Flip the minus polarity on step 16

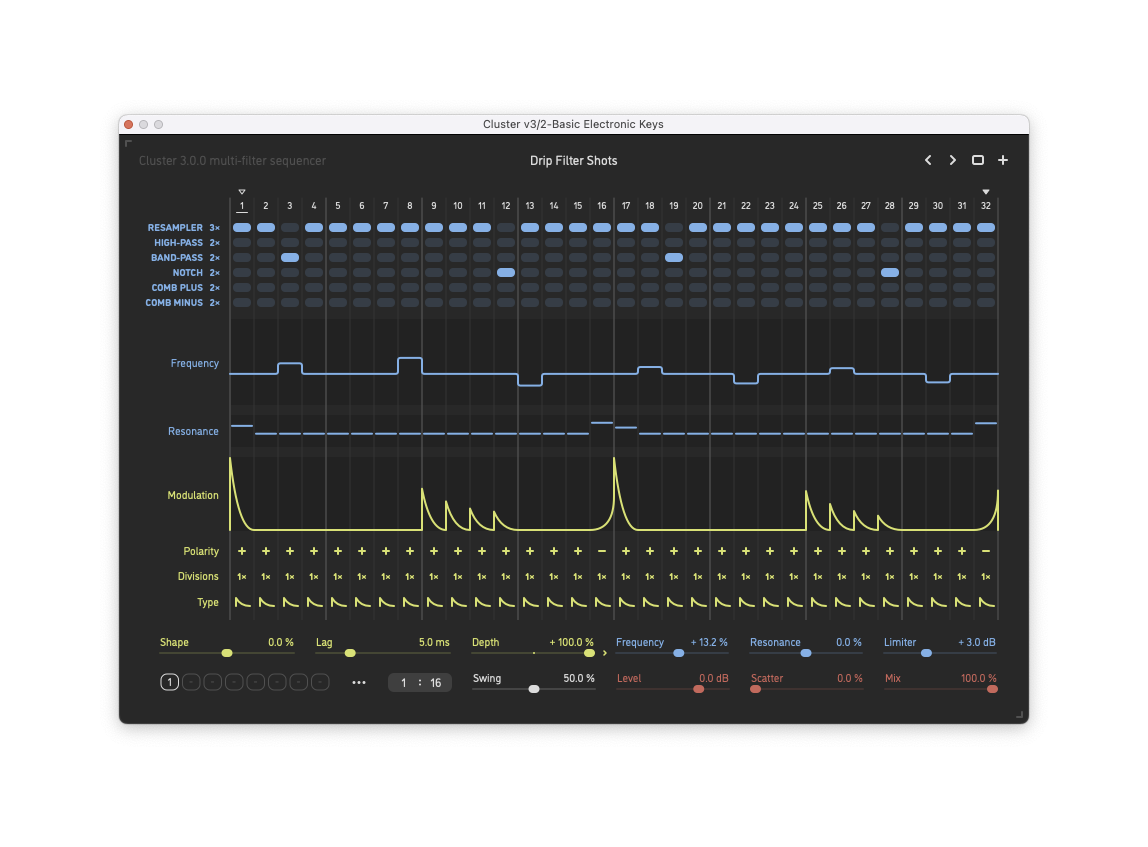point(601,551)
